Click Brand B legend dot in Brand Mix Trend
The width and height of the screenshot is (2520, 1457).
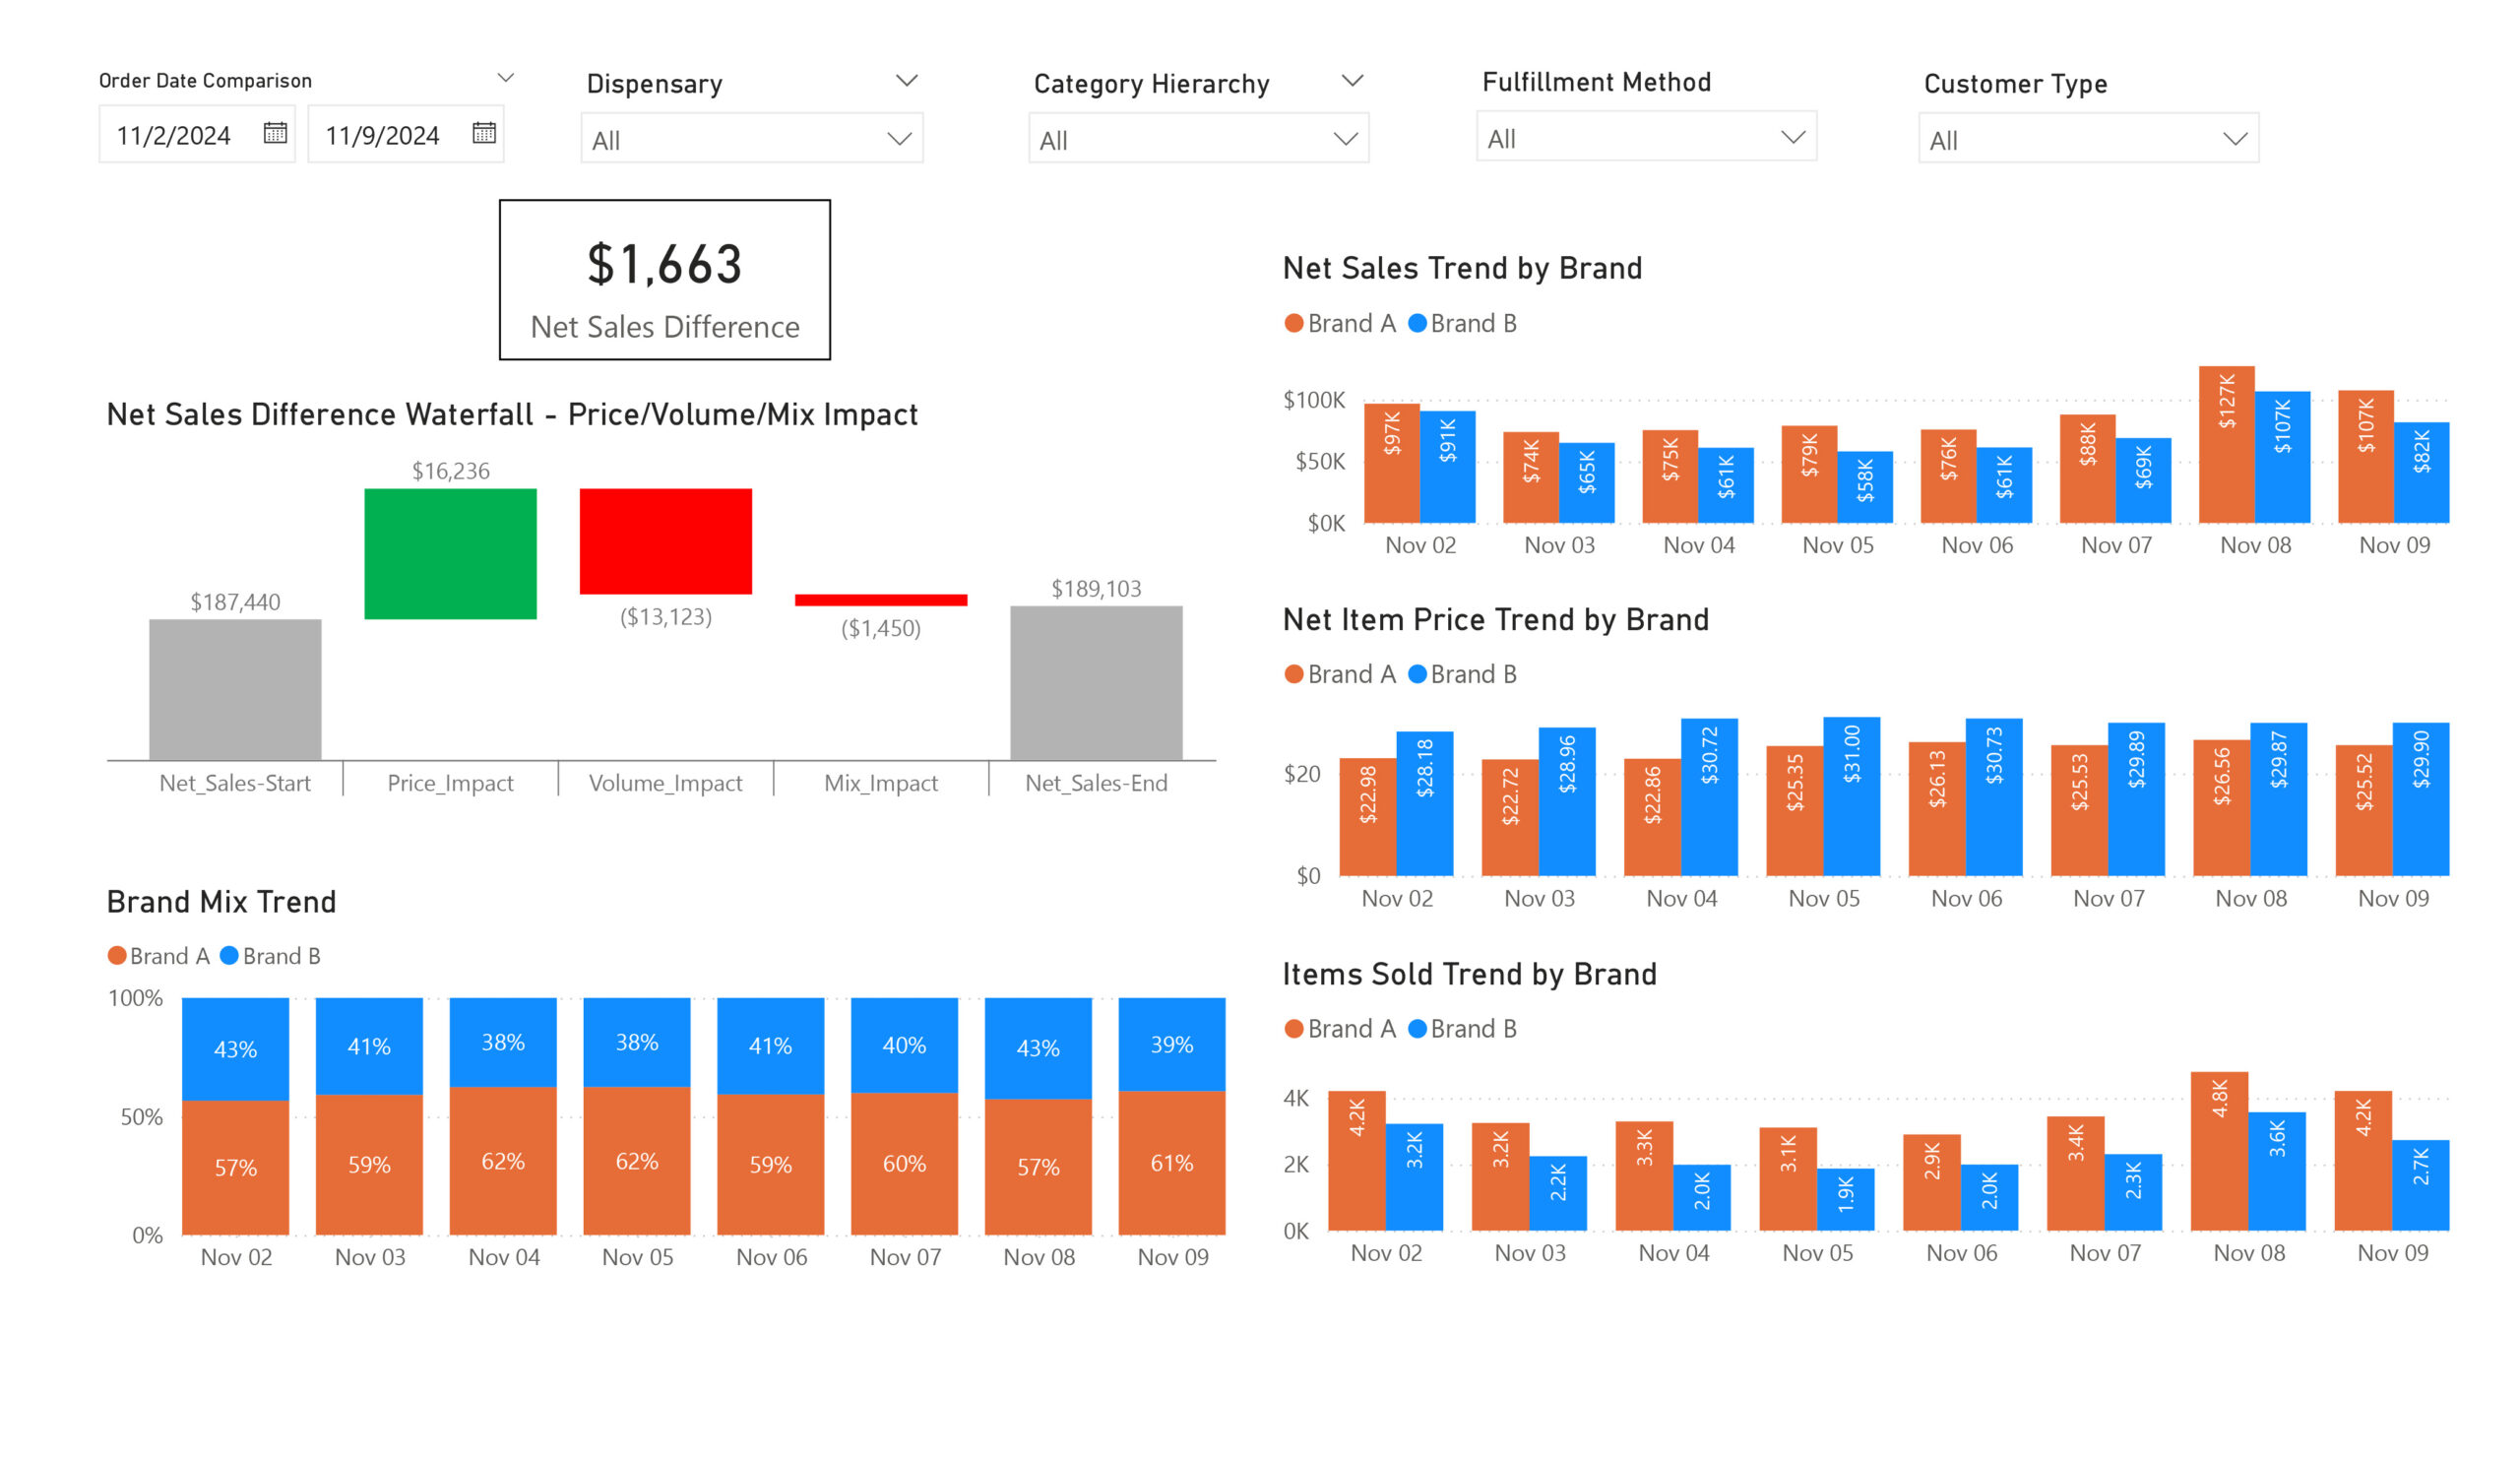[229, 956]
